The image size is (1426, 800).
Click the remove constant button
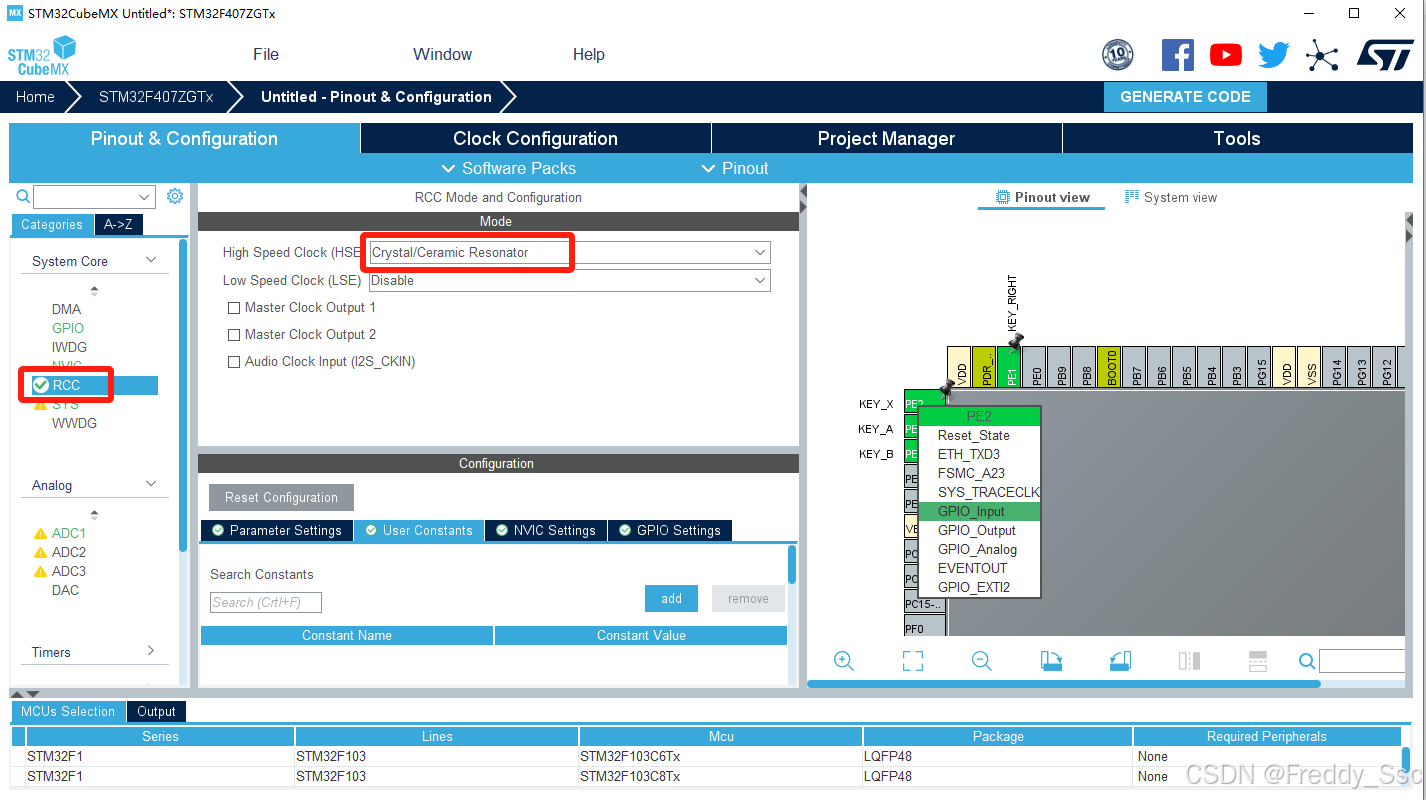pyautogui.click(x=748, y=599)
